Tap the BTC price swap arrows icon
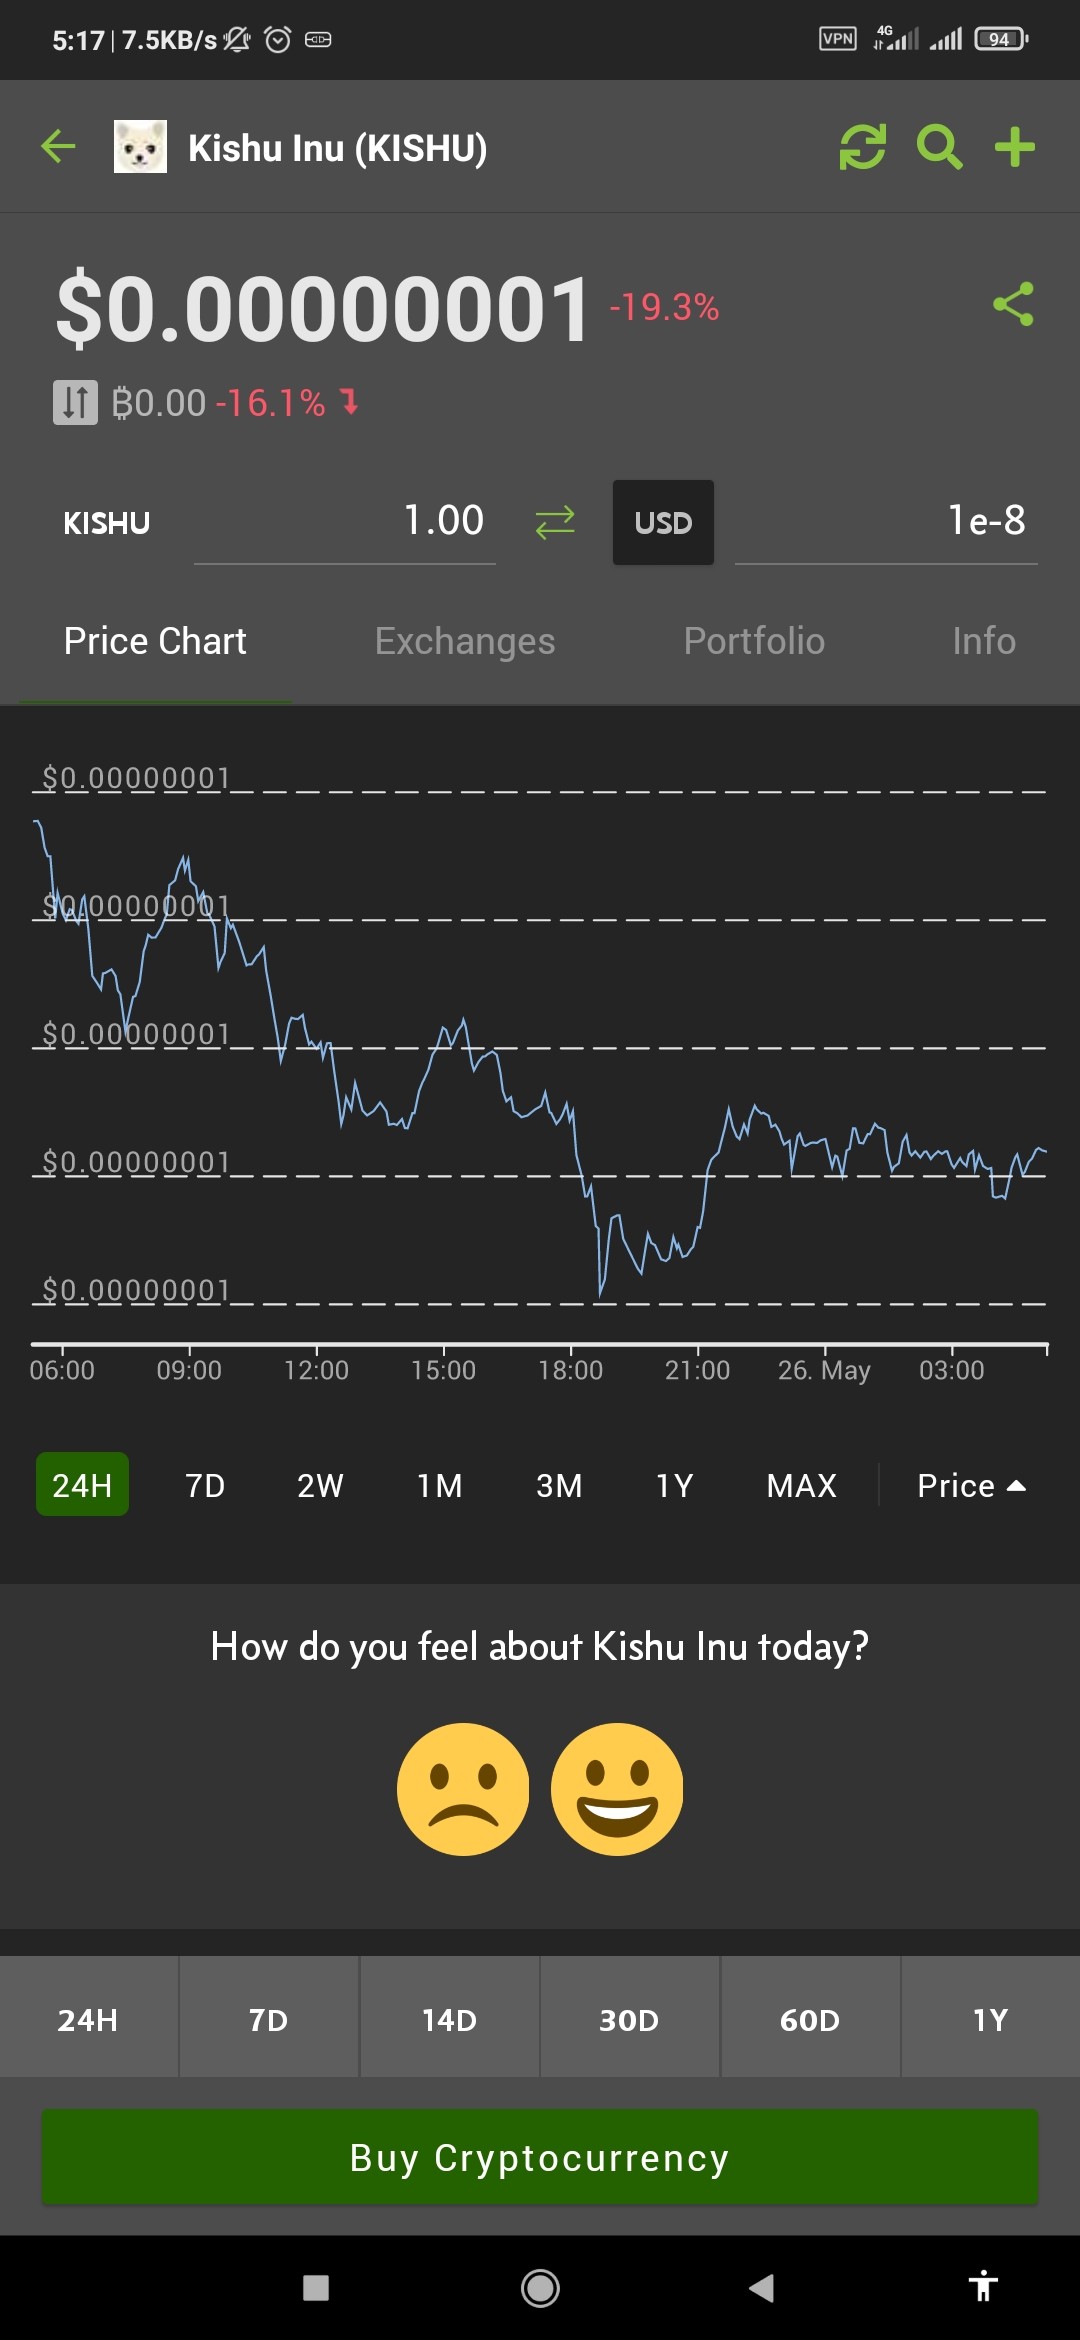The width and height of the screenshot is (1080, 2340). pyautogui.click(x=75, y=402)
